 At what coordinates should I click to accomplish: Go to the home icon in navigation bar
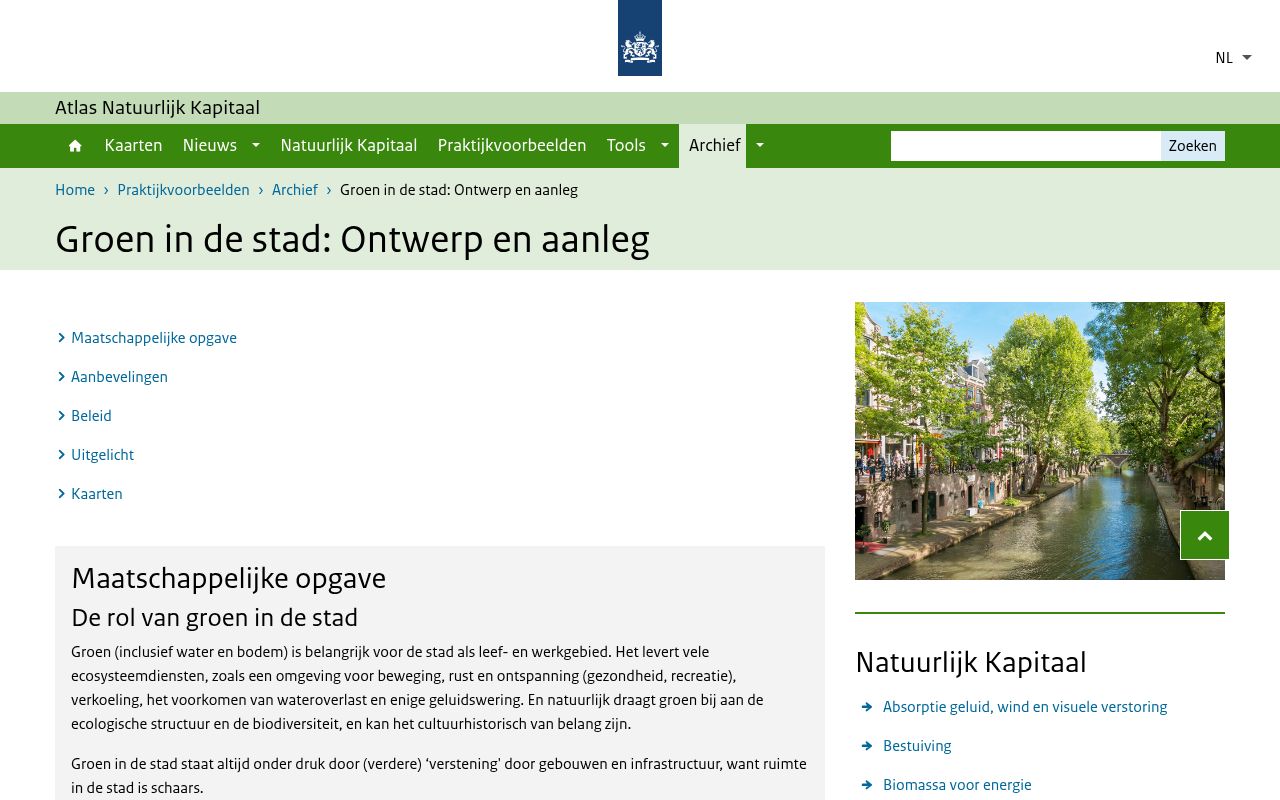(75, 146)
